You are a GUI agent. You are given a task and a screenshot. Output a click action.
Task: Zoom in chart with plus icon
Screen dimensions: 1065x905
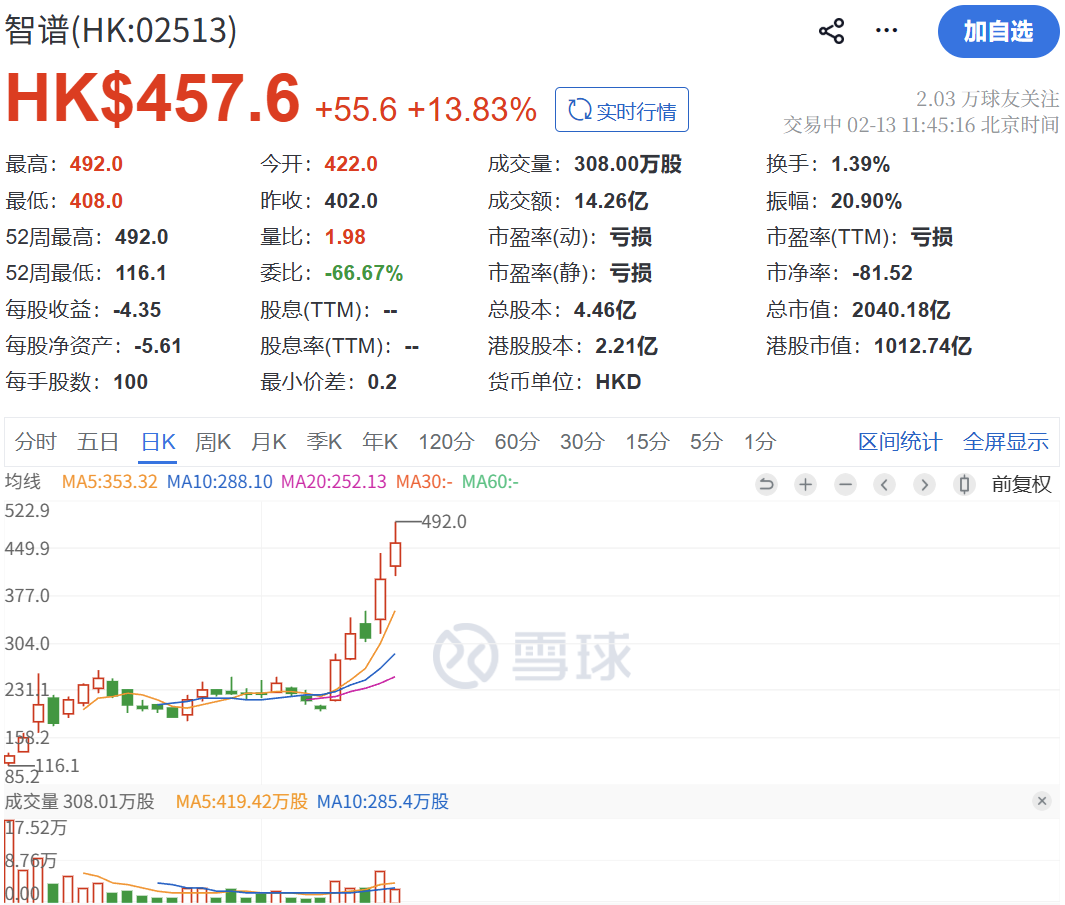(x=806, y=484)
